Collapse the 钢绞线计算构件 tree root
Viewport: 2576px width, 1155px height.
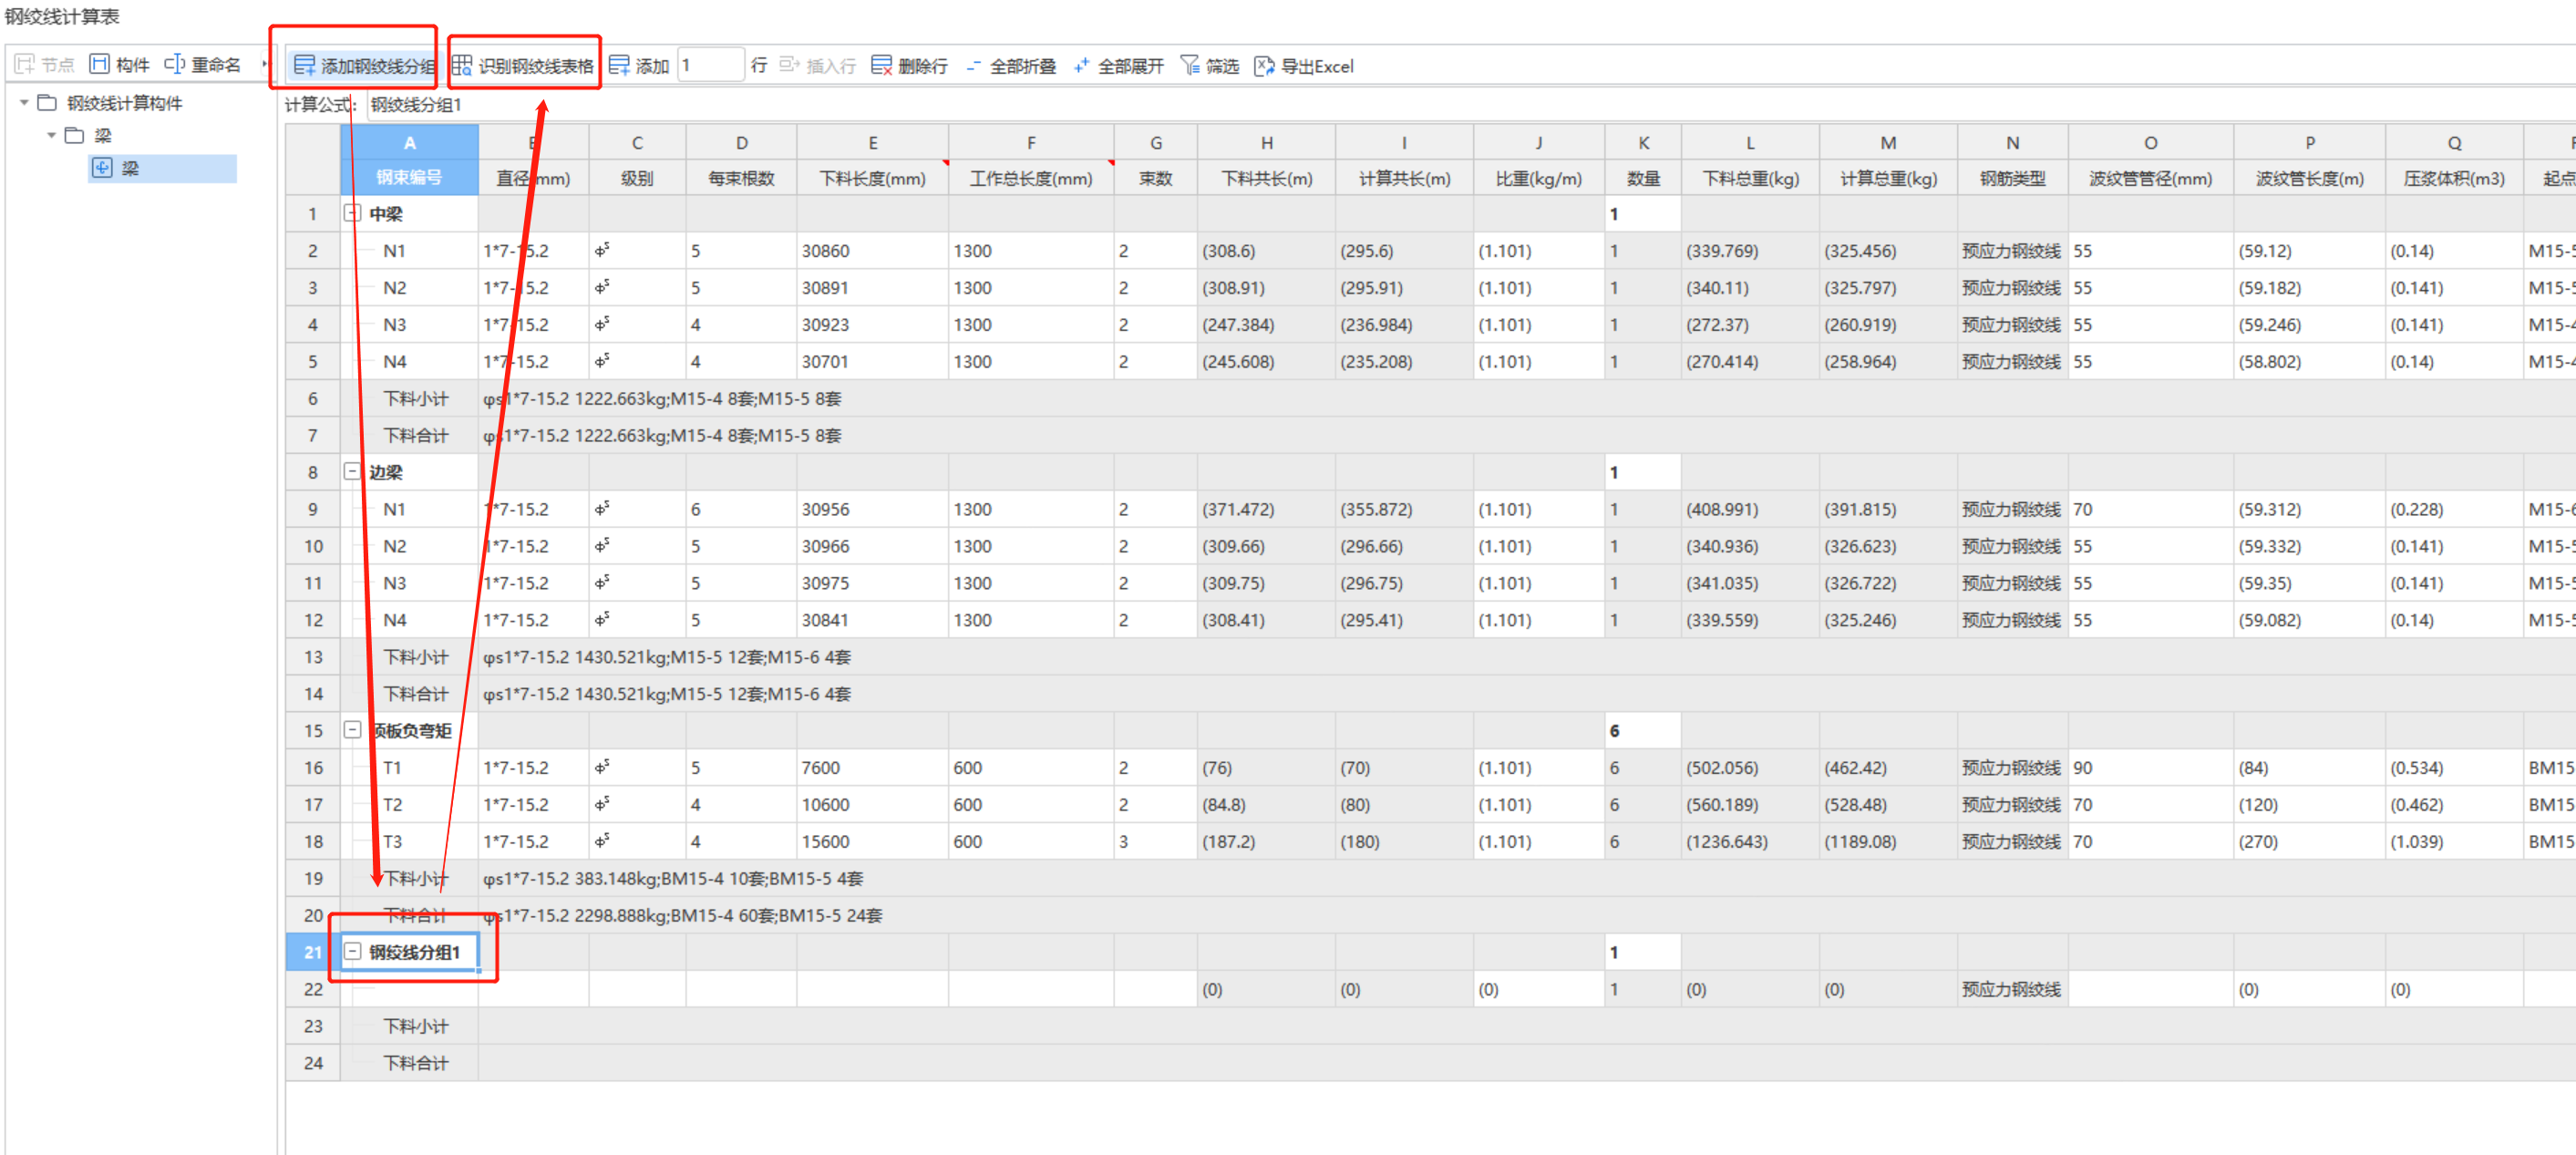point(24,103)
